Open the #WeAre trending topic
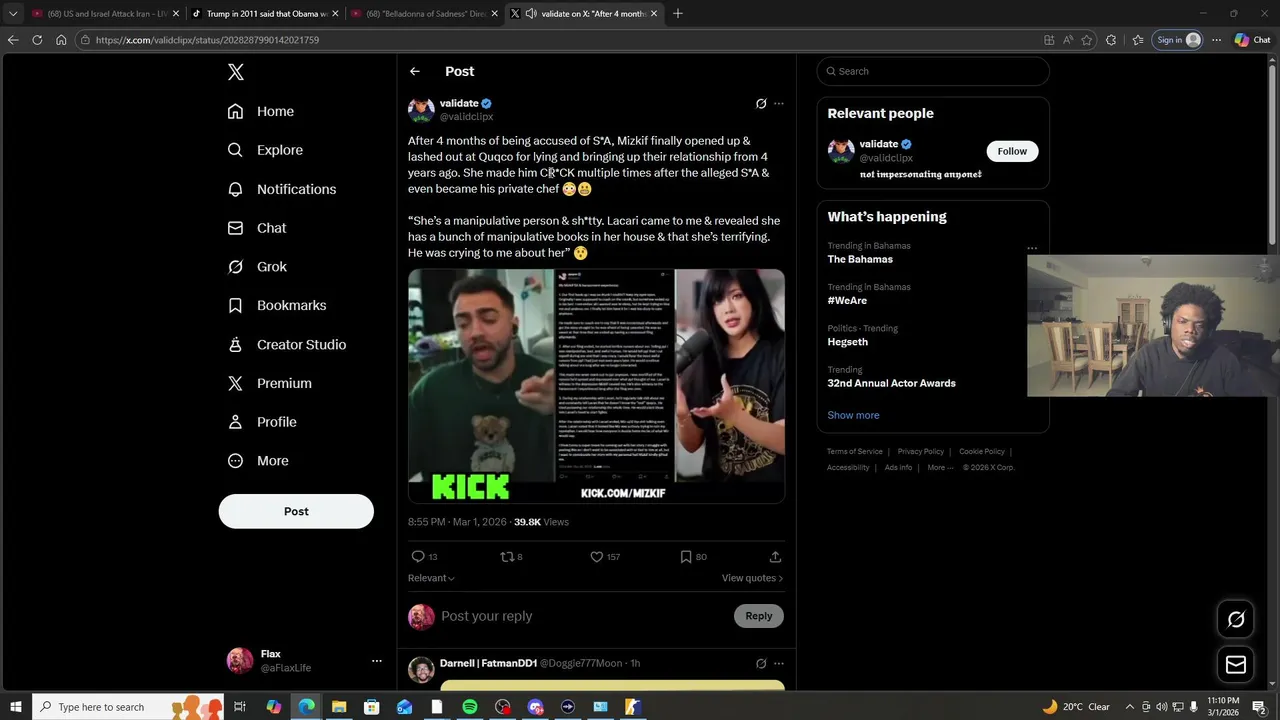 (847, 300)
